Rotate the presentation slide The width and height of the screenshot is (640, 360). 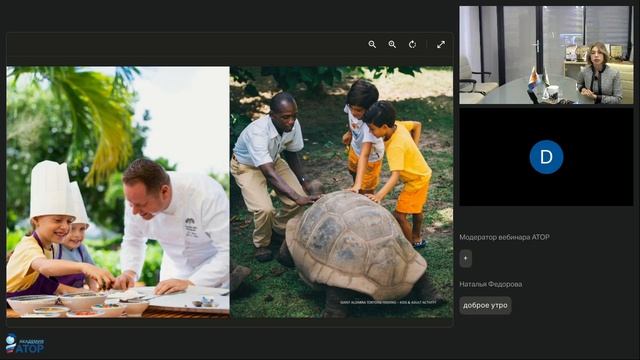[413, 44]
